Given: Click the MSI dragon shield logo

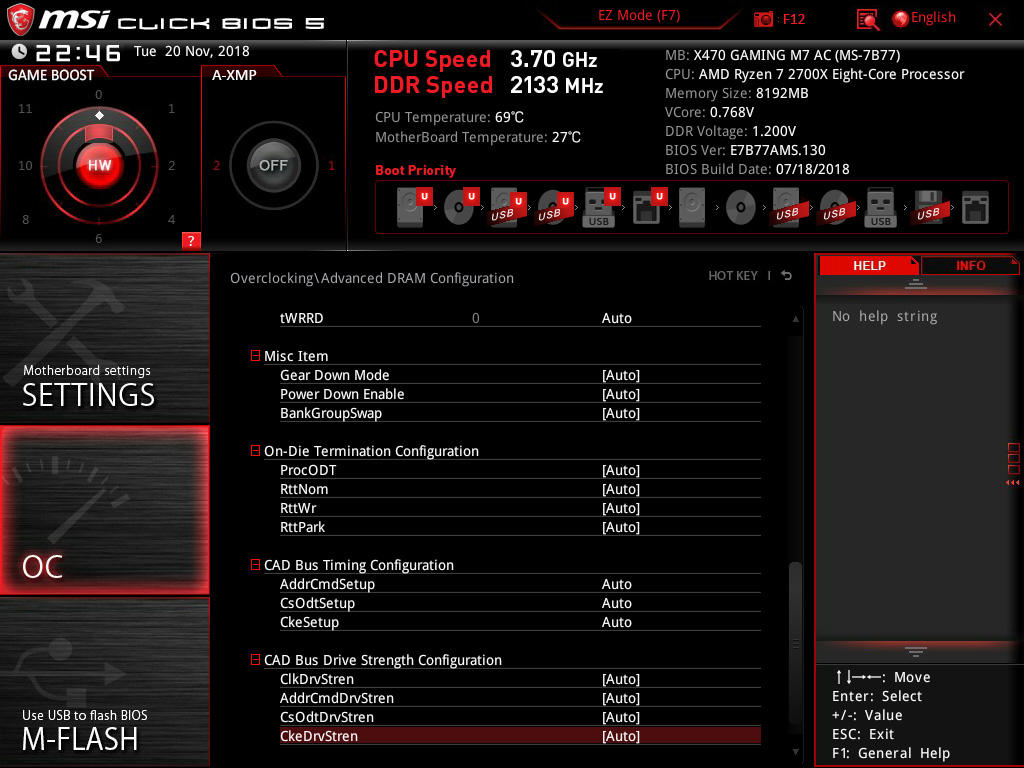Looking at the screenshot, I should pos(20,20).
